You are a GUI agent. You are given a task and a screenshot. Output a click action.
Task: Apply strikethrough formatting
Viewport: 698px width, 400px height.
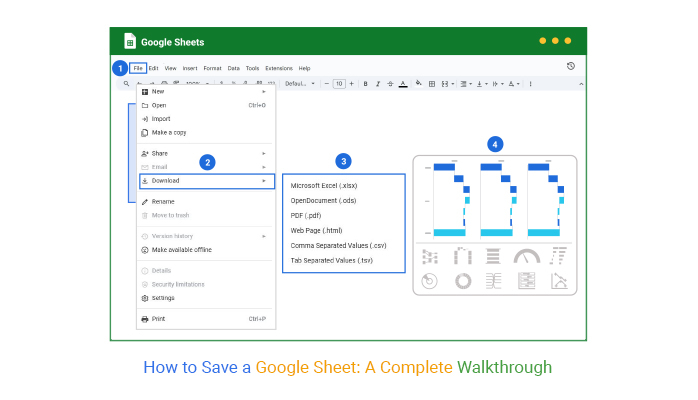point(390,84)
